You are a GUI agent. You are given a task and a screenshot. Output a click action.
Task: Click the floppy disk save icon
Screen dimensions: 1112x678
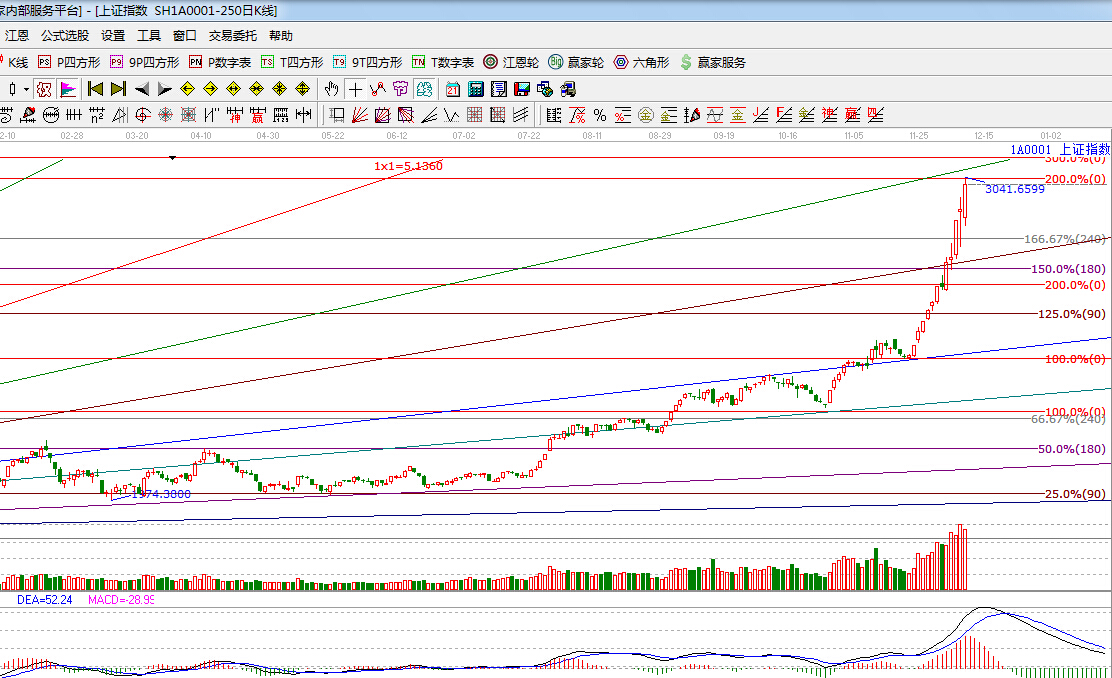[521, 89]
